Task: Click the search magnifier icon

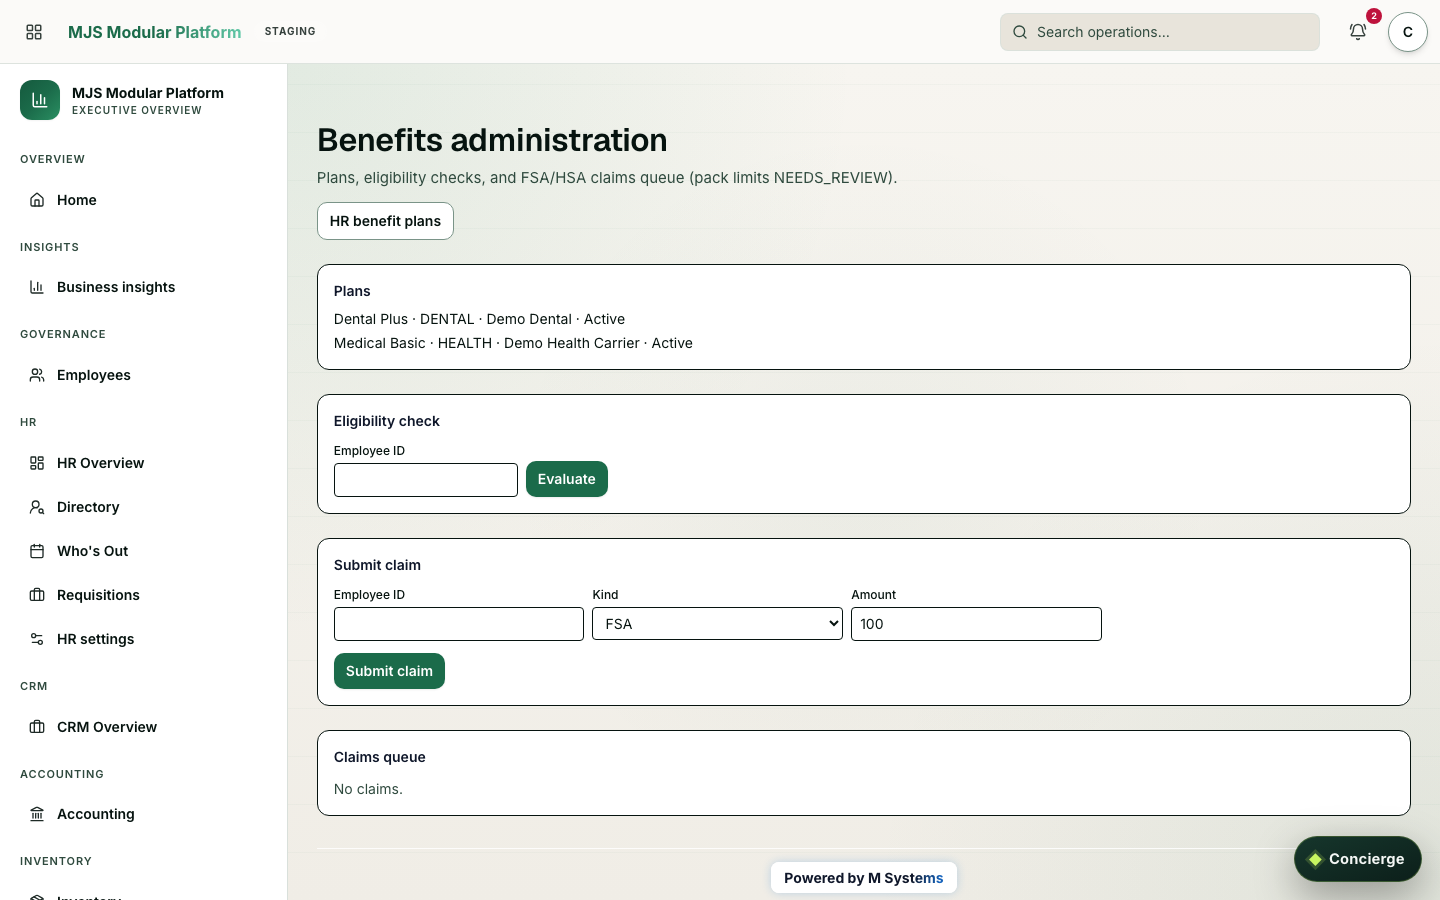Action: click(1020, 32)
